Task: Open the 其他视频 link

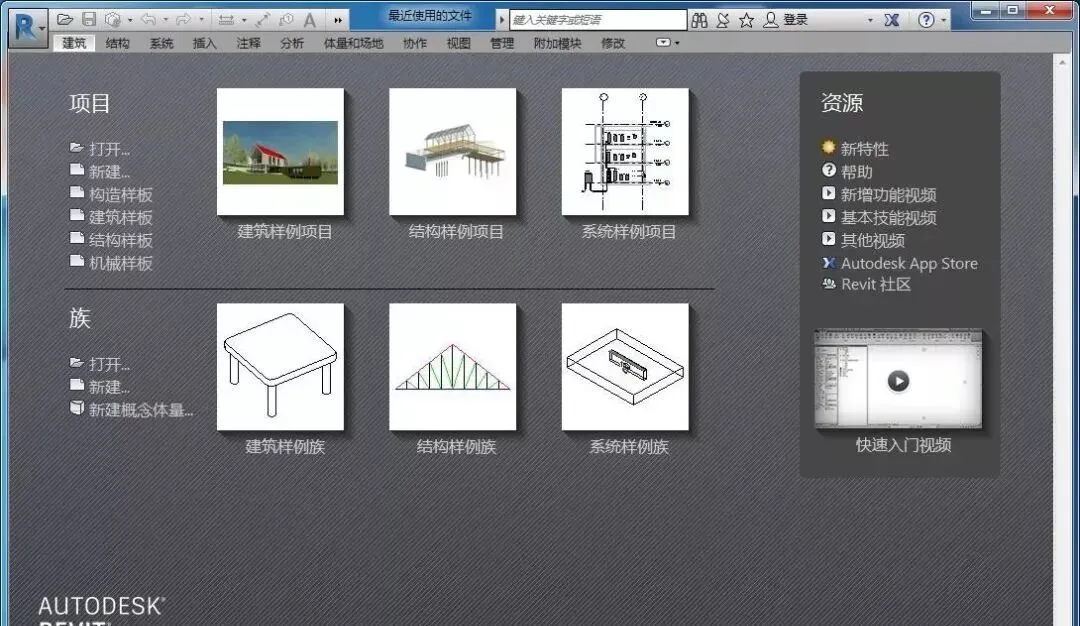Action: [864, 240]
